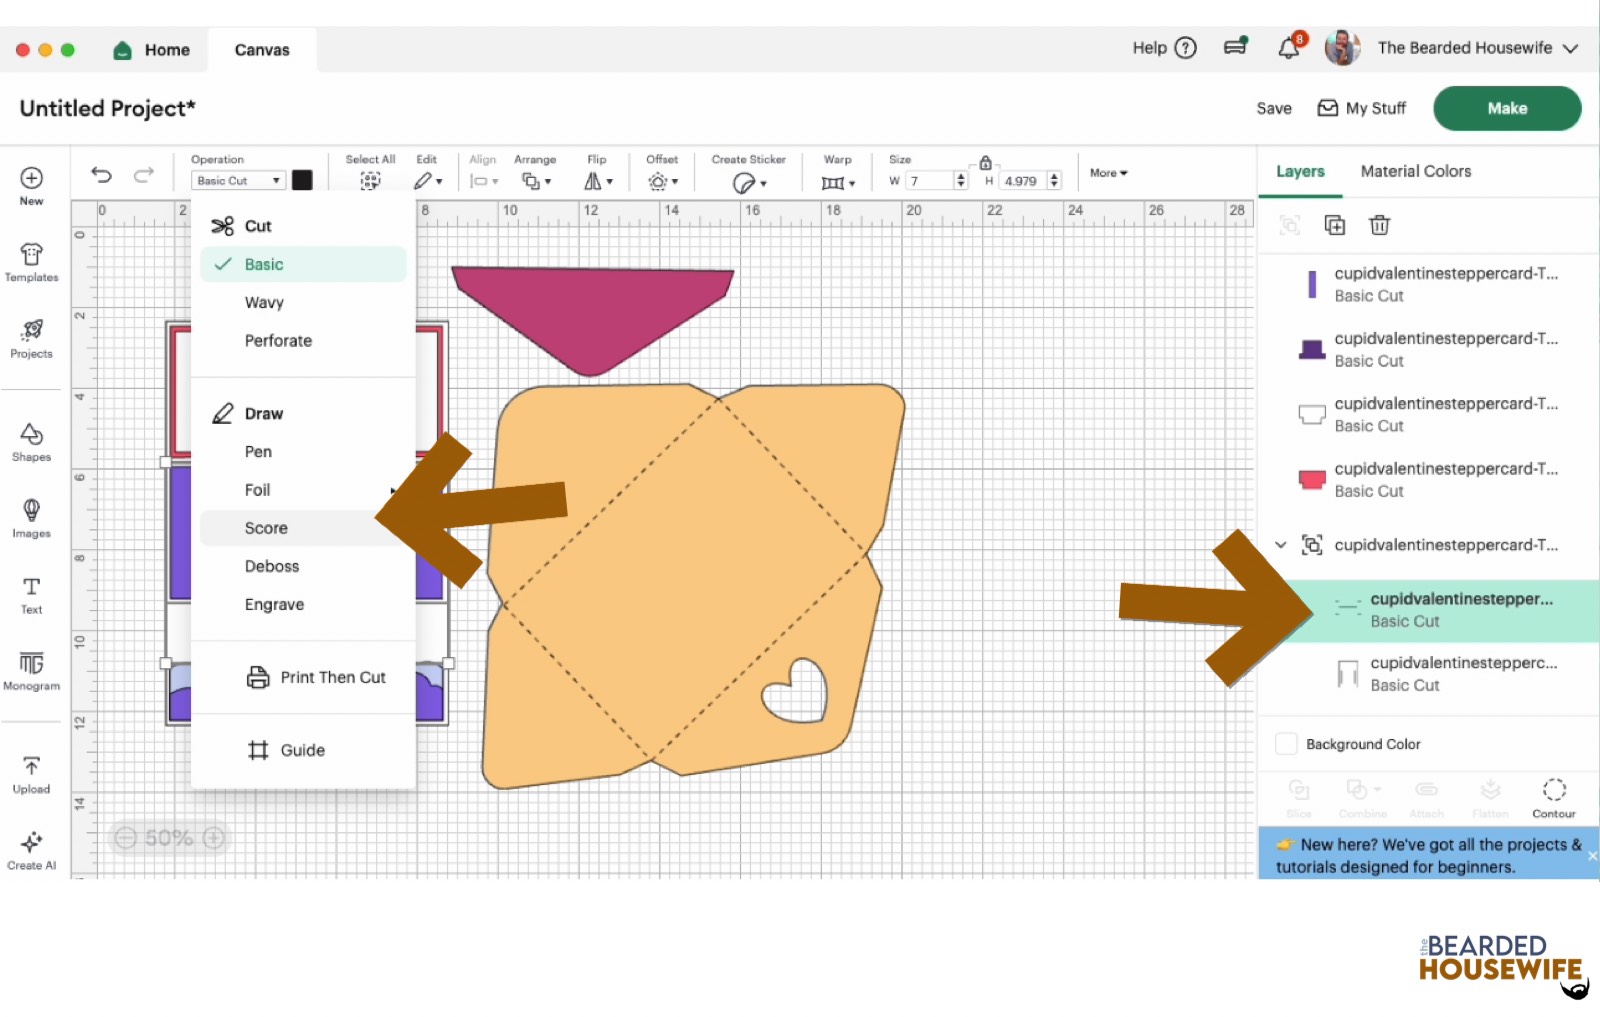This screenshot has height=1017, width=1600.
Task: Collapse the cupidvalentinesteppercard group chevron
Action: click(x=1281, y=545)
